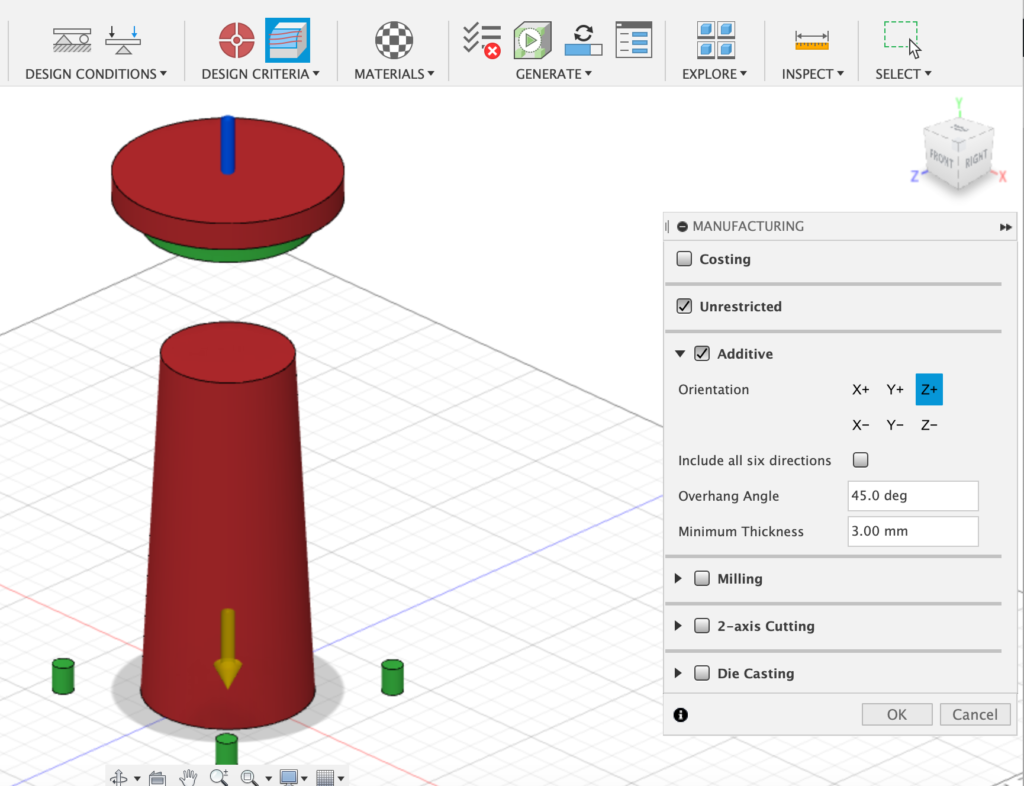Check Include all six directions
The height and width of the screenshot is (786, 1024).
(x=860, y=460)
